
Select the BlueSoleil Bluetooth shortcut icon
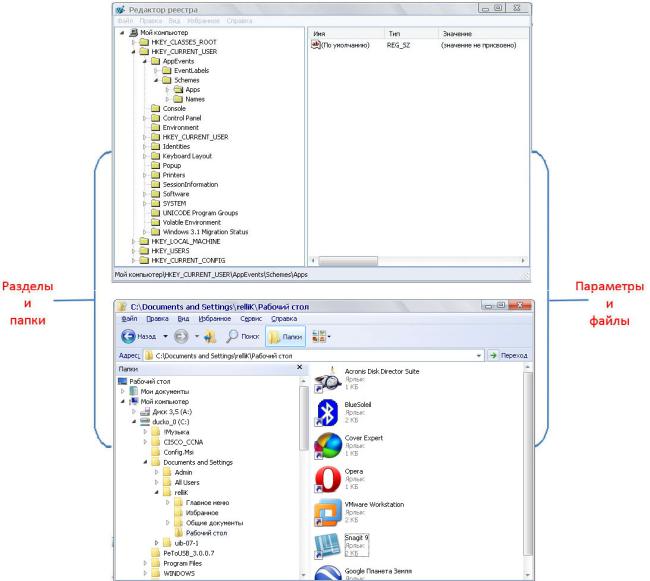tap(327, 412)
